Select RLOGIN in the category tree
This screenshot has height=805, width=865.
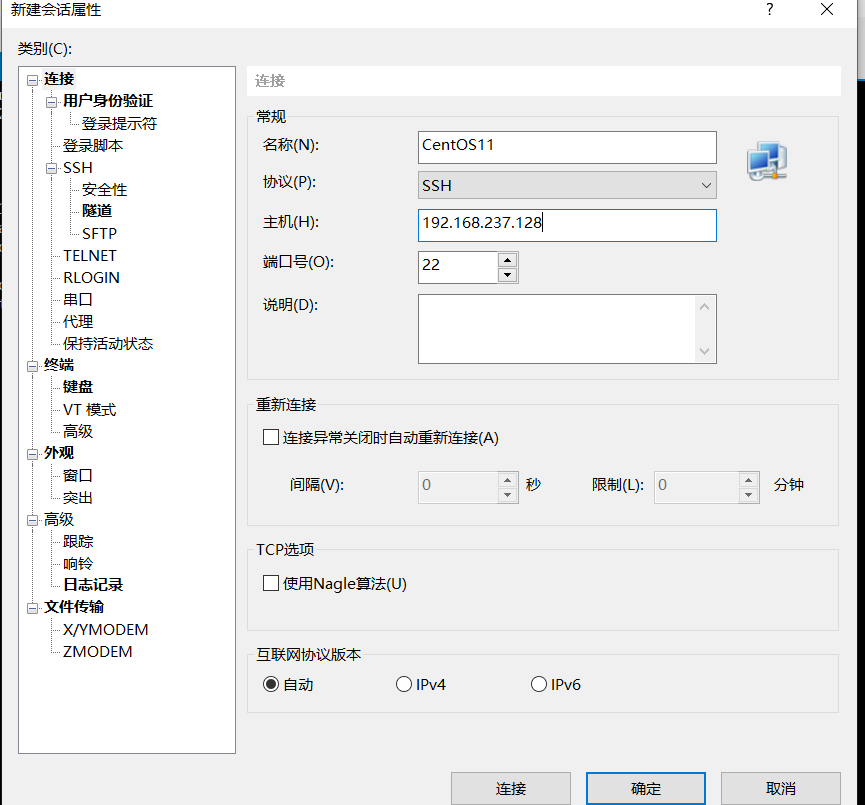(91, 278)
